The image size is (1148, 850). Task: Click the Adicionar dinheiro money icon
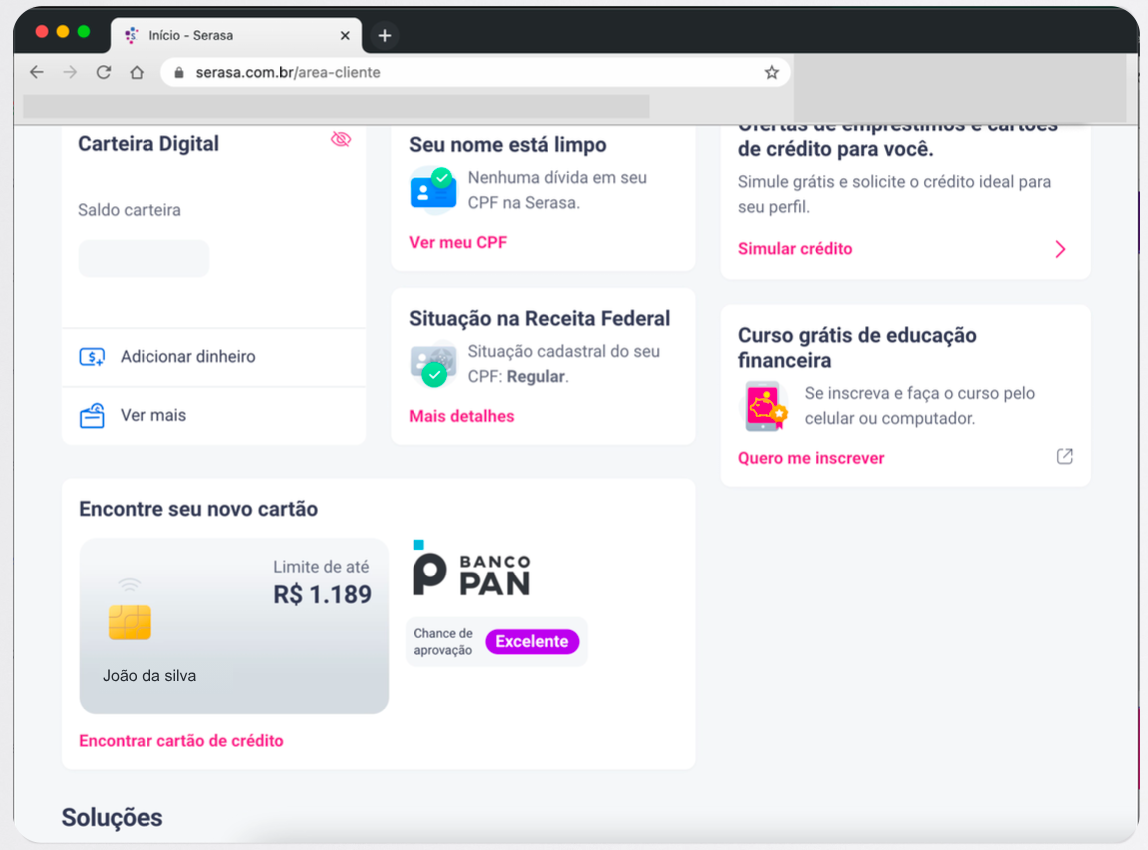coord(92,357)
